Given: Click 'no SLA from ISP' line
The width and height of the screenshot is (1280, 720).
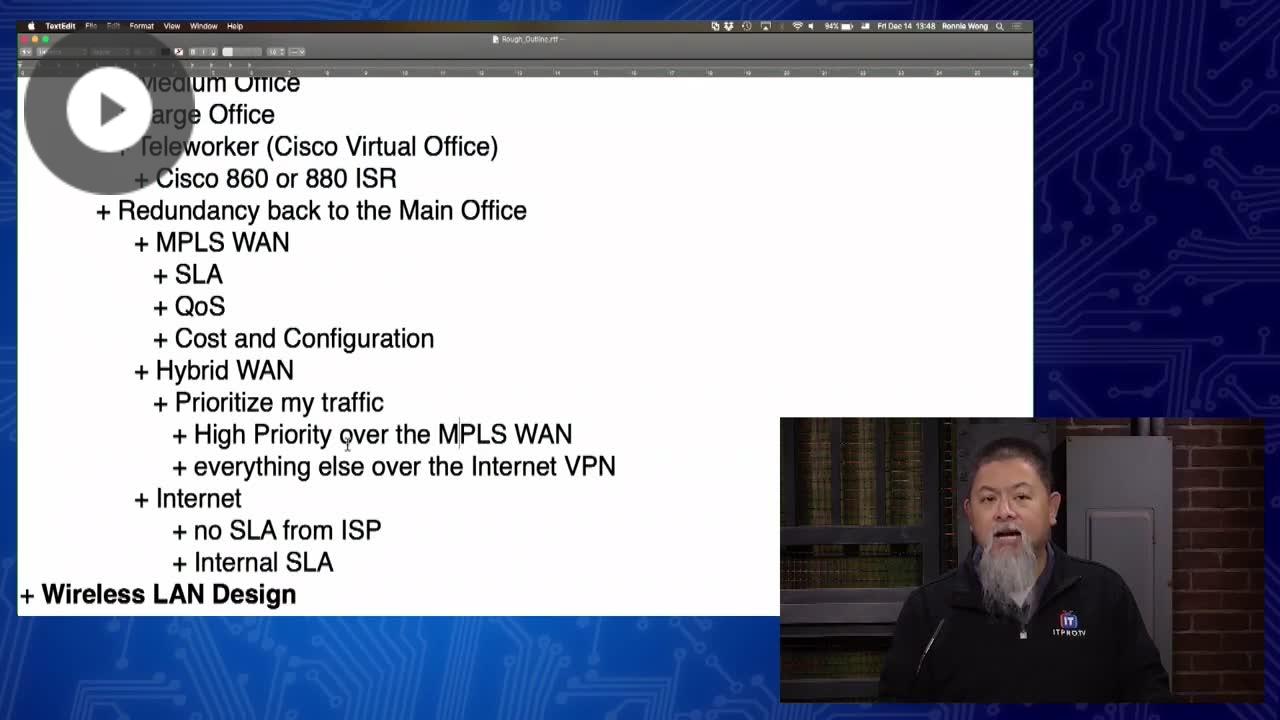Looking at the screenshot, I should [x=287, y=530].
